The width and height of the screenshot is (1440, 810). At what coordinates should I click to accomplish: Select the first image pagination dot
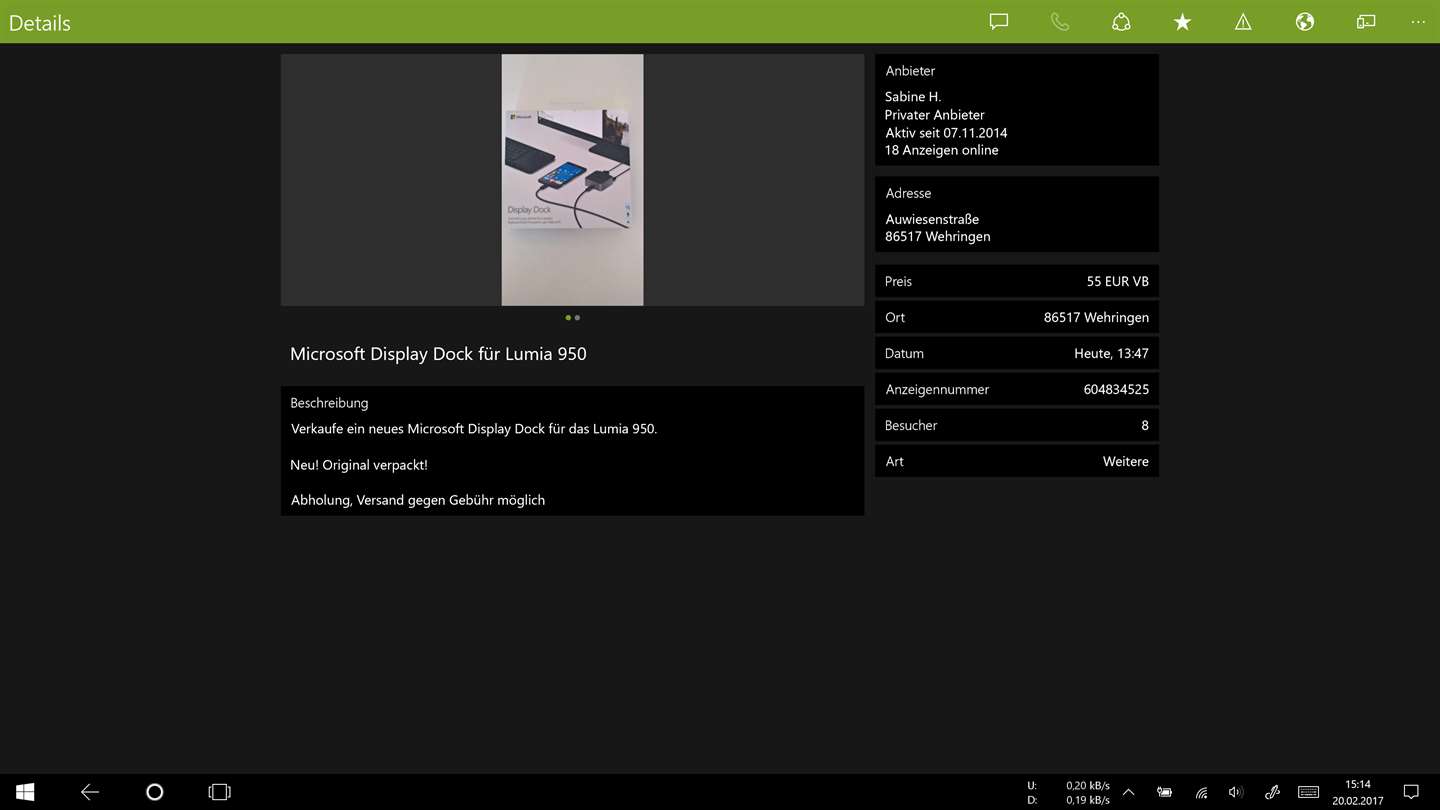tap(568, 318)
